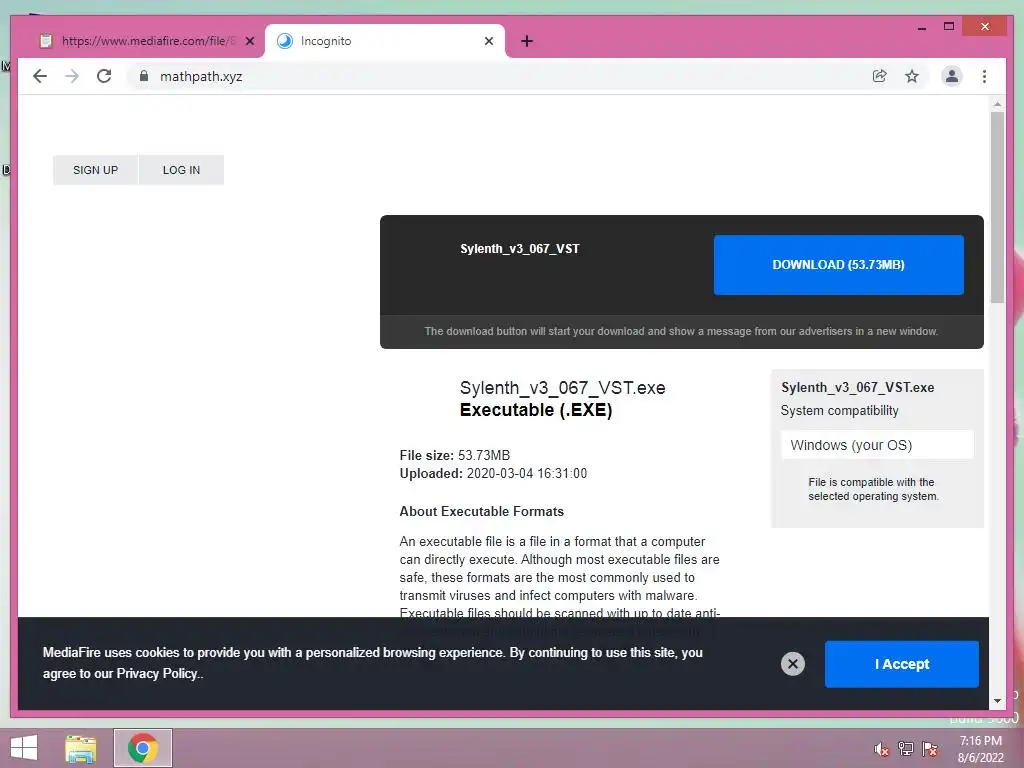Viewport: 1024px width, 768px height.
Task: Click the Chrome taskbar icon
Action: (142, 748)
